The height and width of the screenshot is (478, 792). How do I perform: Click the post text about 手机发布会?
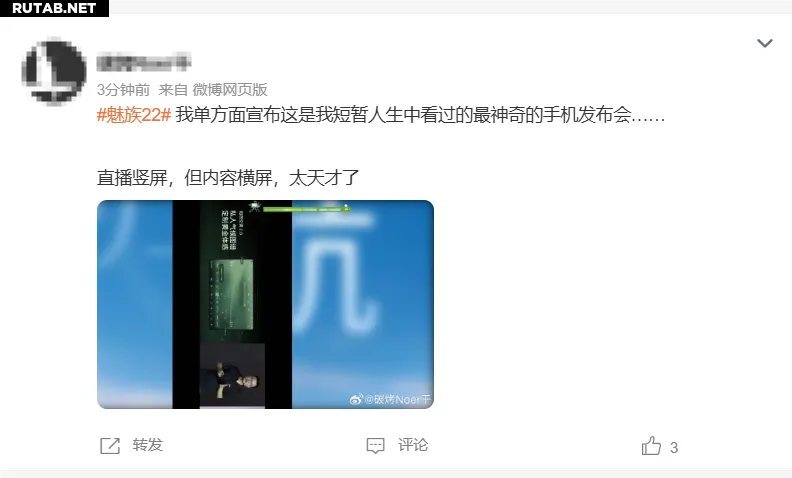pyautogui.click(x=420, y=115)
